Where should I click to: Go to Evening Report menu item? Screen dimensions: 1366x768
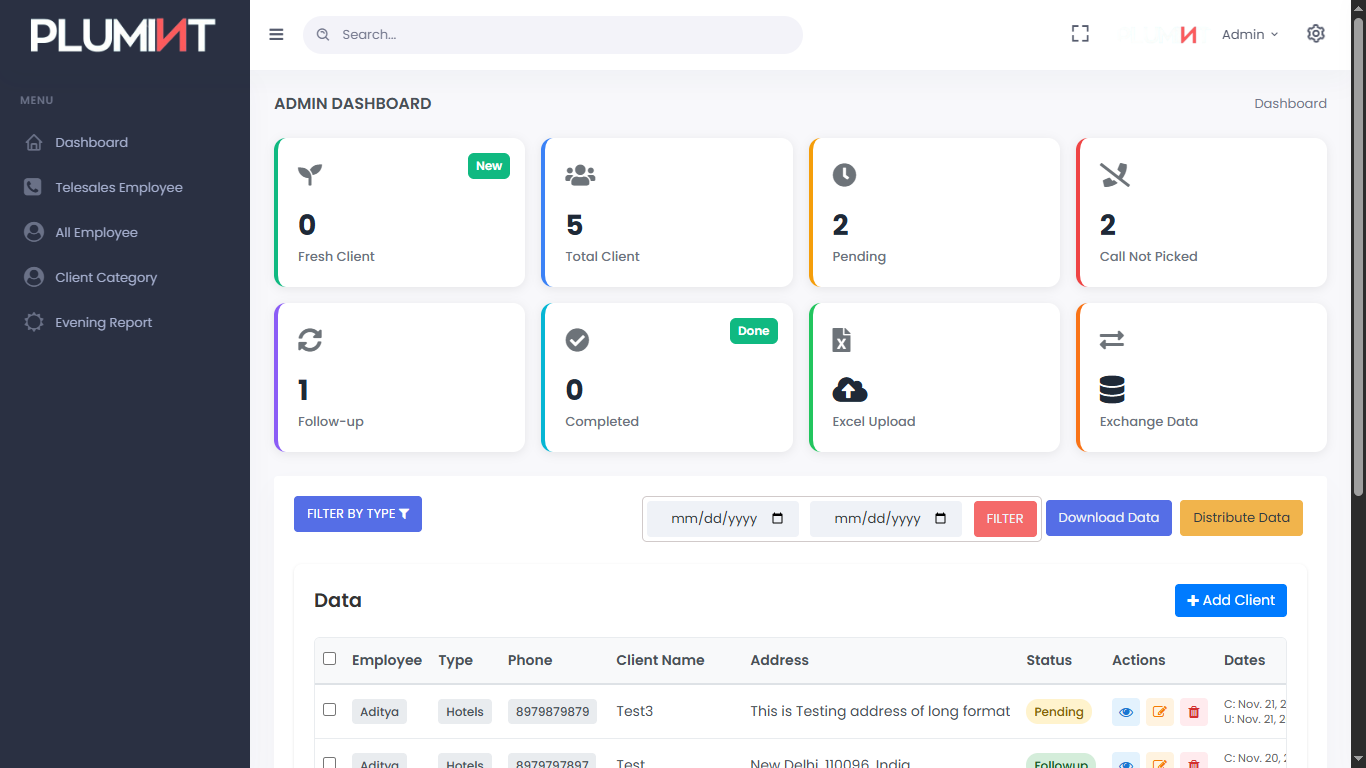click(103, 322)
